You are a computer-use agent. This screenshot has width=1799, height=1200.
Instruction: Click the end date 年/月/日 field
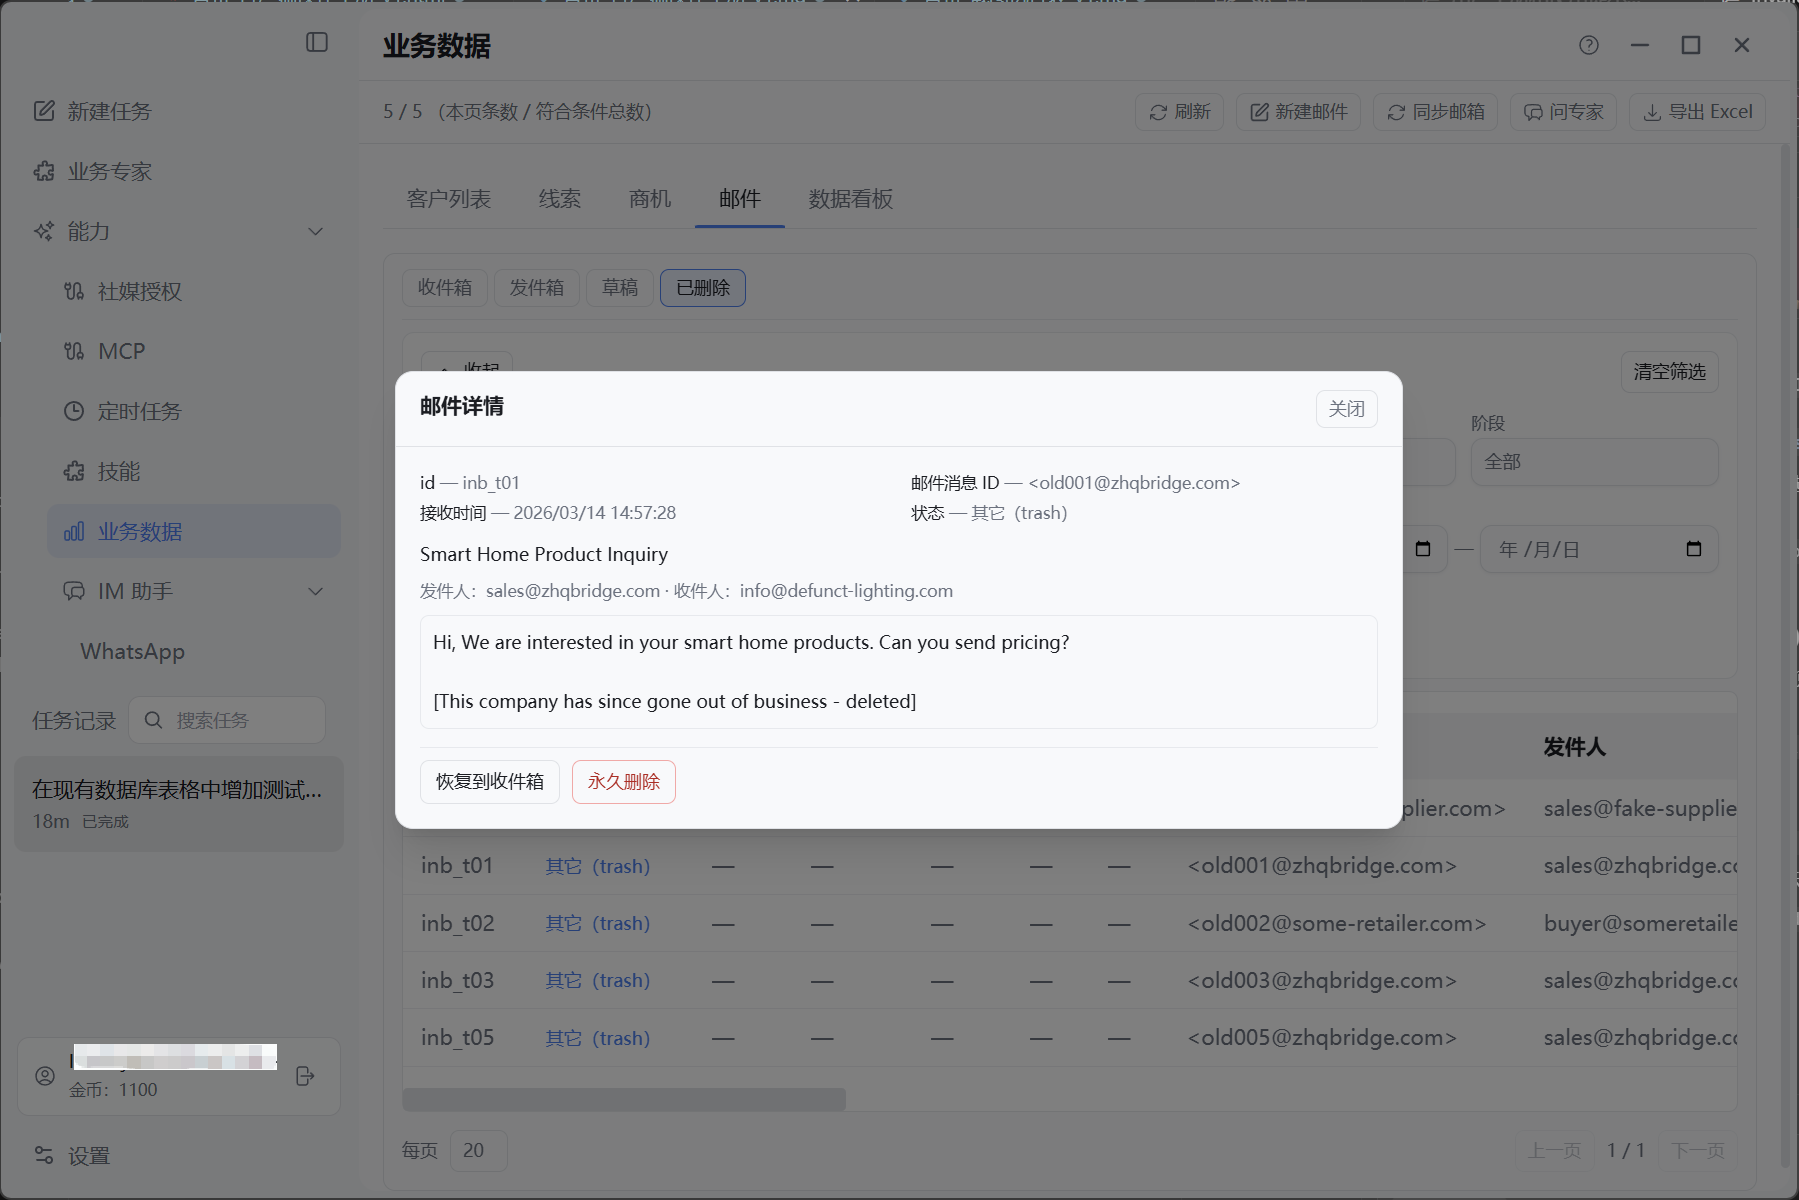1599,549
